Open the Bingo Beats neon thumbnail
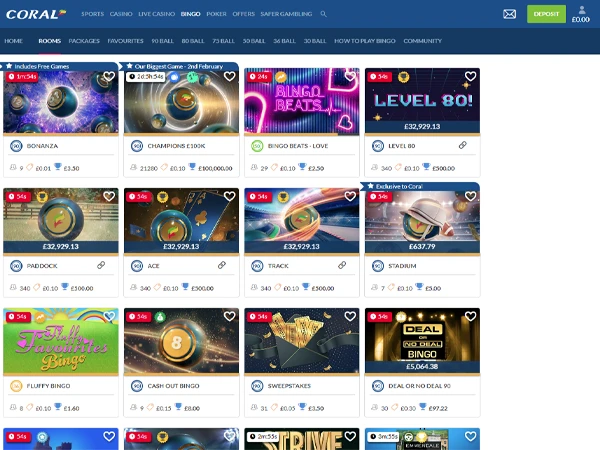This screenshot has height=450, width=600. pos(302,101)
